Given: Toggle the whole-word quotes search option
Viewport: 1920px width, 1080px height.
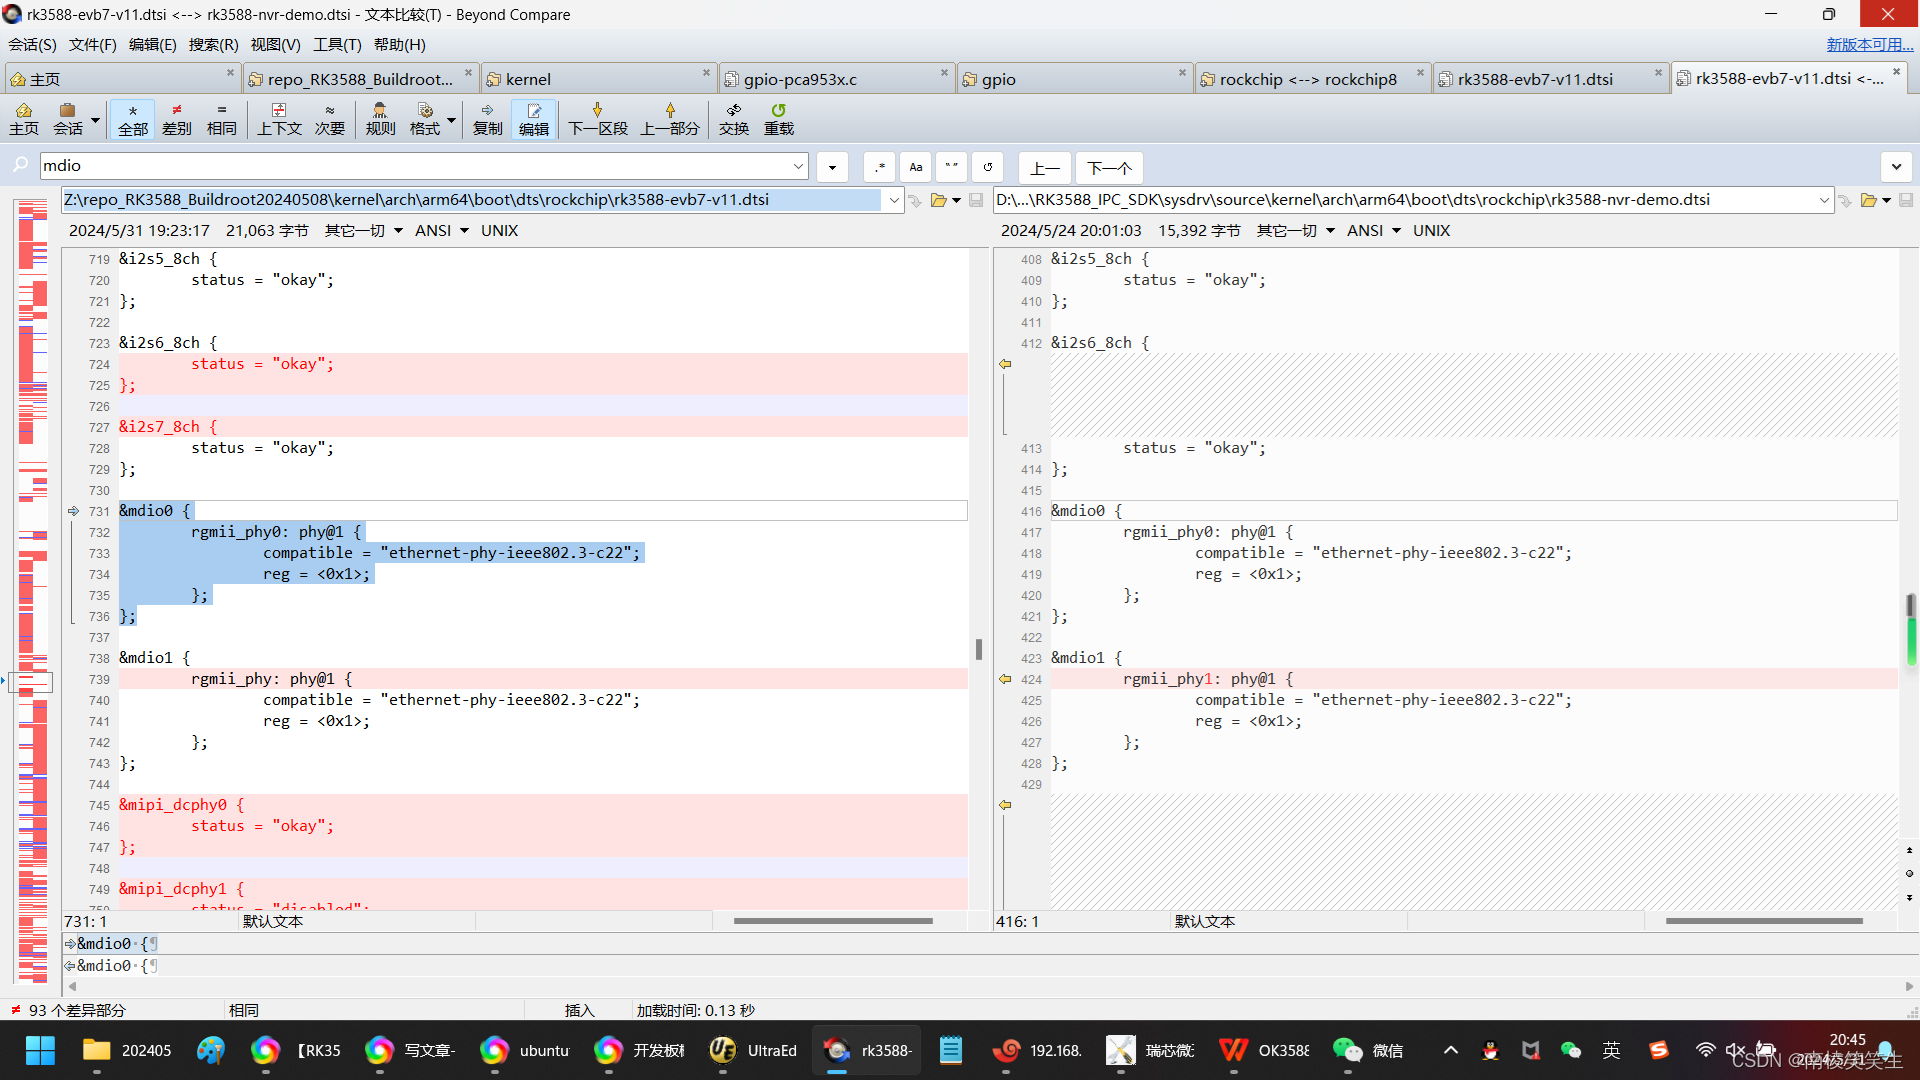Looking at the screenshot, I should 951,167.
